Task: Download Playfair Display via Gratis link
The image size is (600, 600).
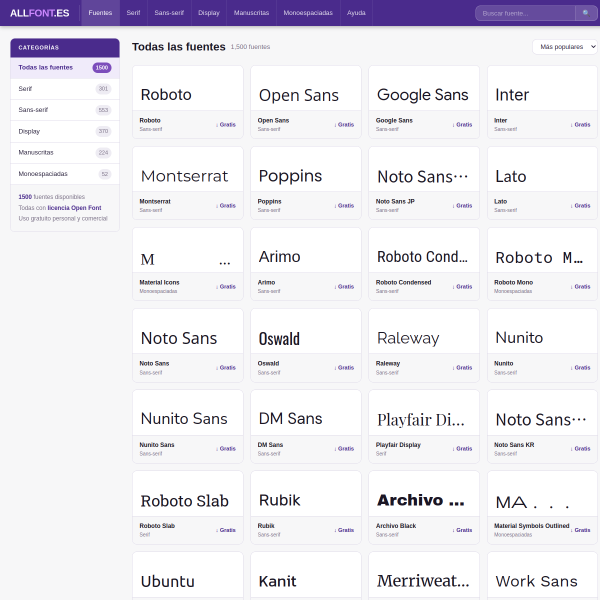Action: pos(462,449)
